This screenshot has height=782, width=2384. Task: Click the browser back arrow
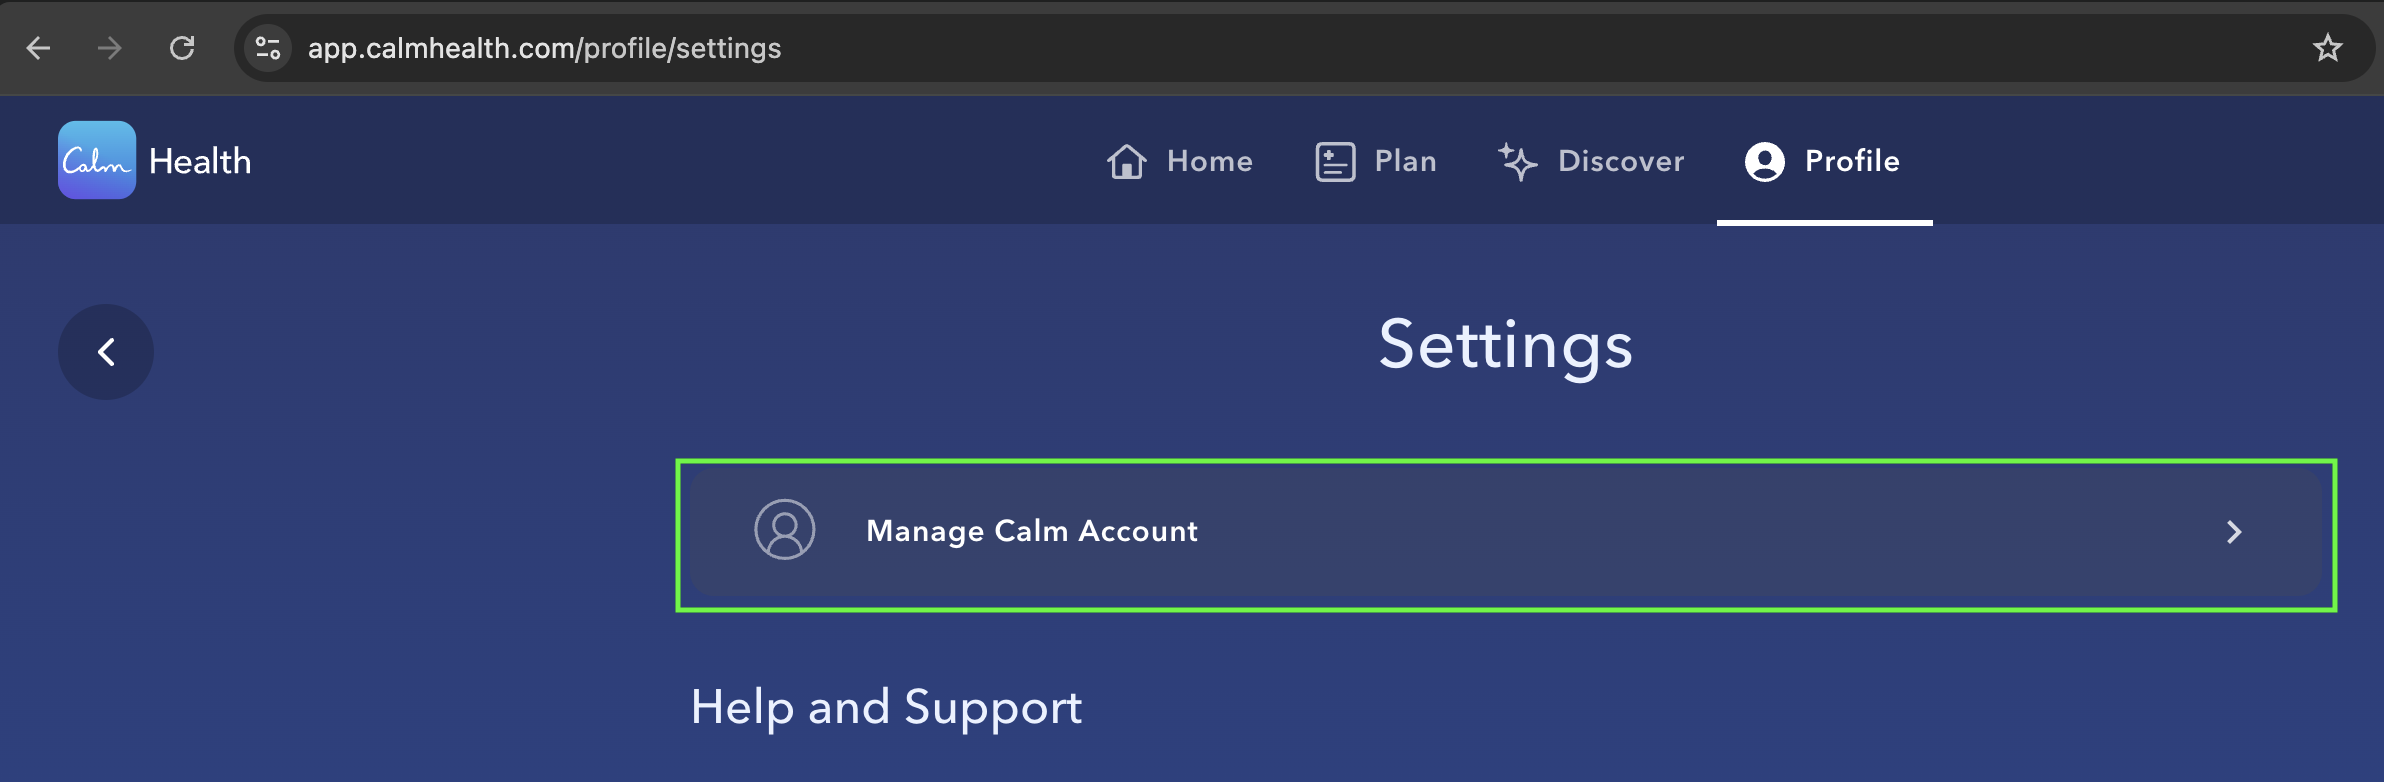(38, 47)
